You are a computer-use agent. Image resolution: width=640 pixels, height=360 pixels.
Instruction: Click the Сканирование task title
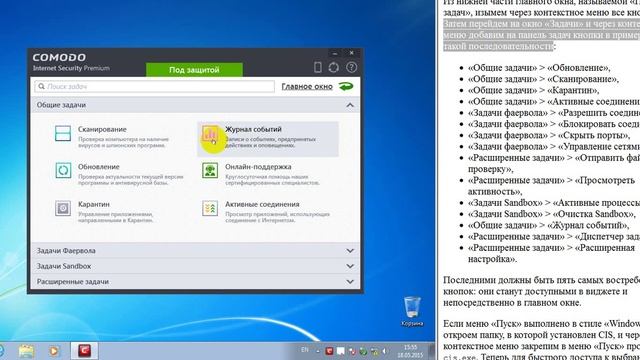[x=102, y=129]
